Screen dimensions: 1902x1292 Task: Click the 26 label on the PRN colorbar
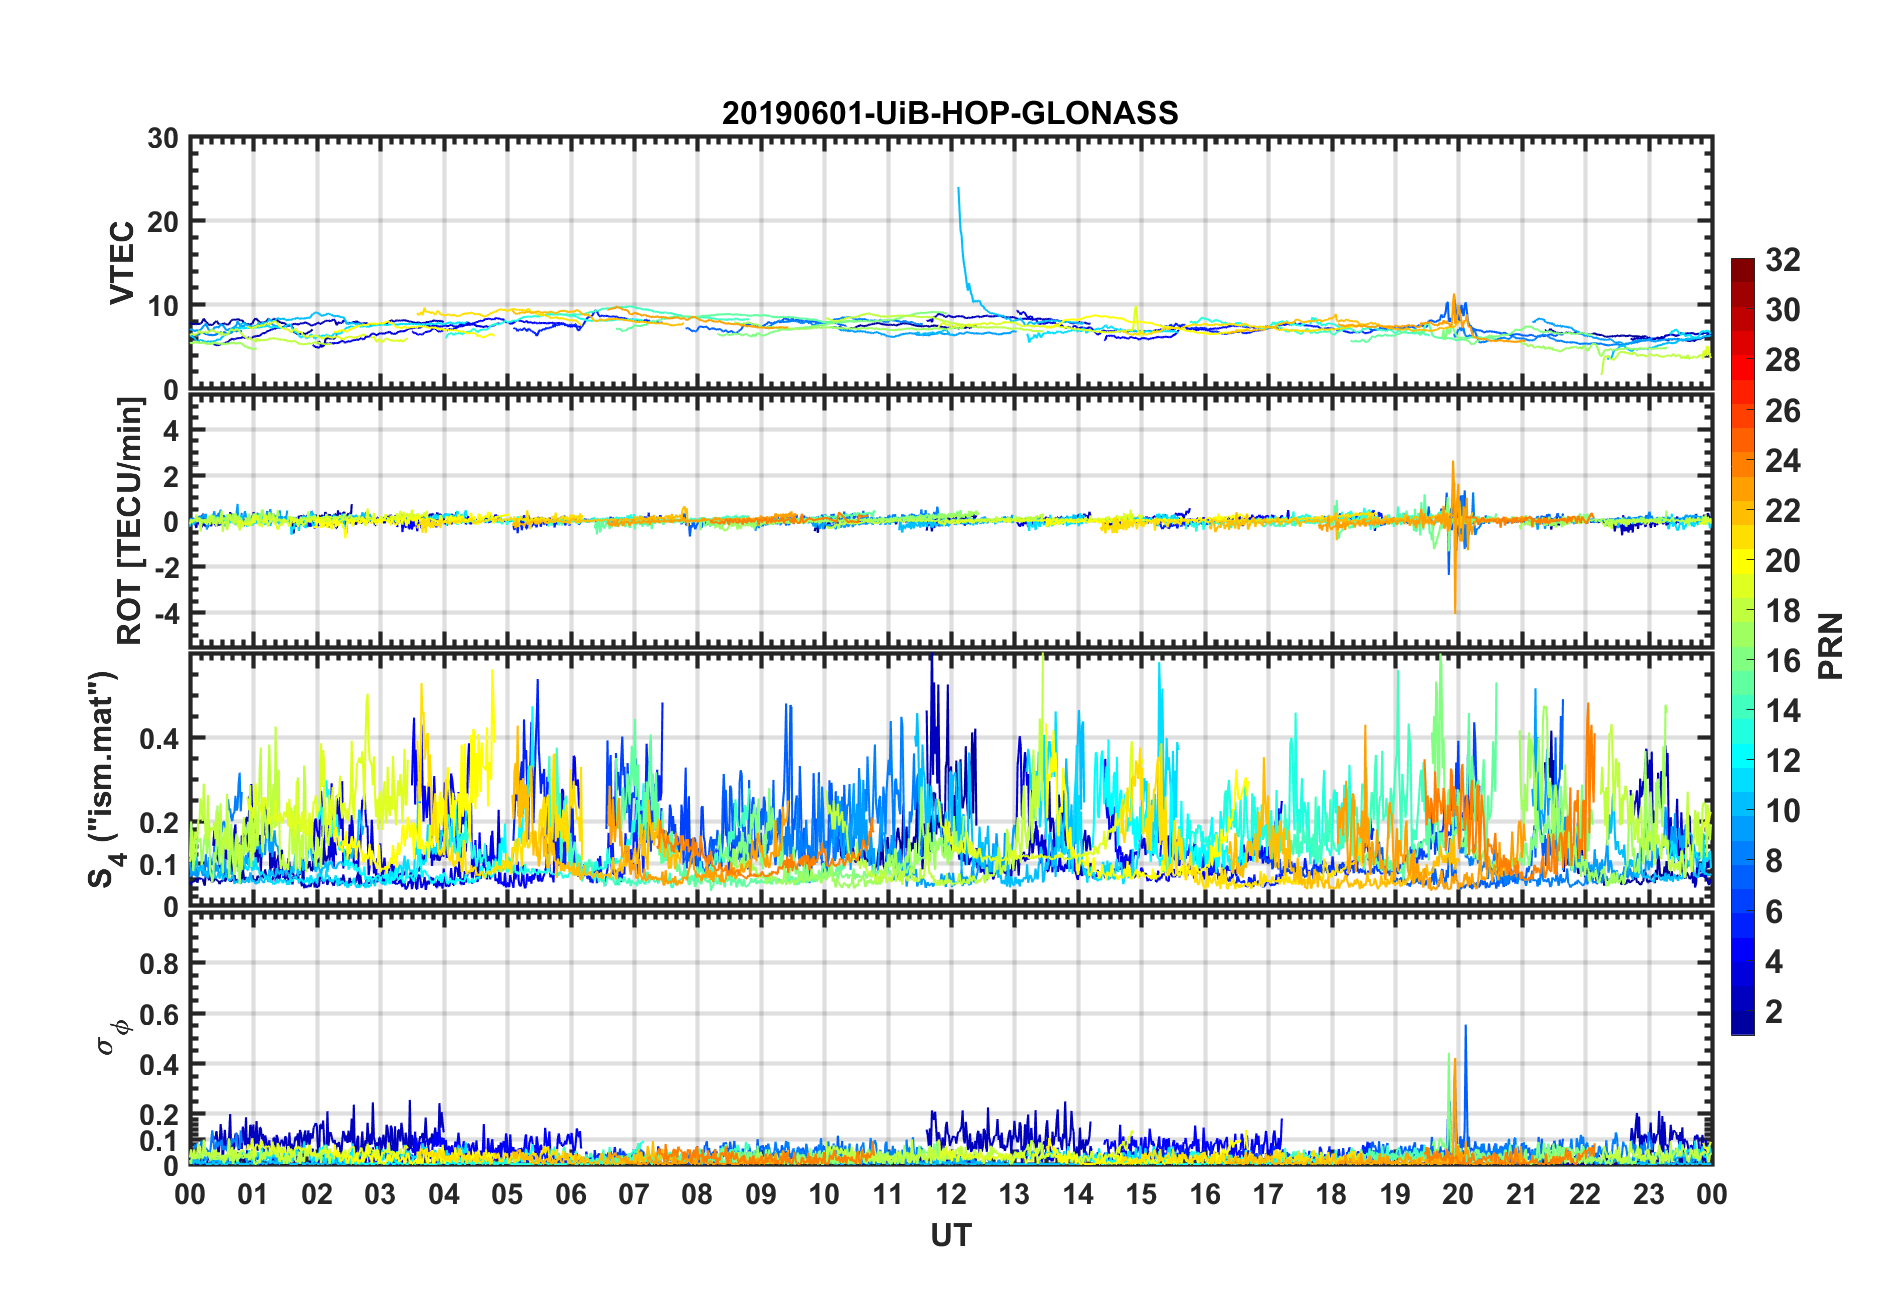[x=1783, y=411]
